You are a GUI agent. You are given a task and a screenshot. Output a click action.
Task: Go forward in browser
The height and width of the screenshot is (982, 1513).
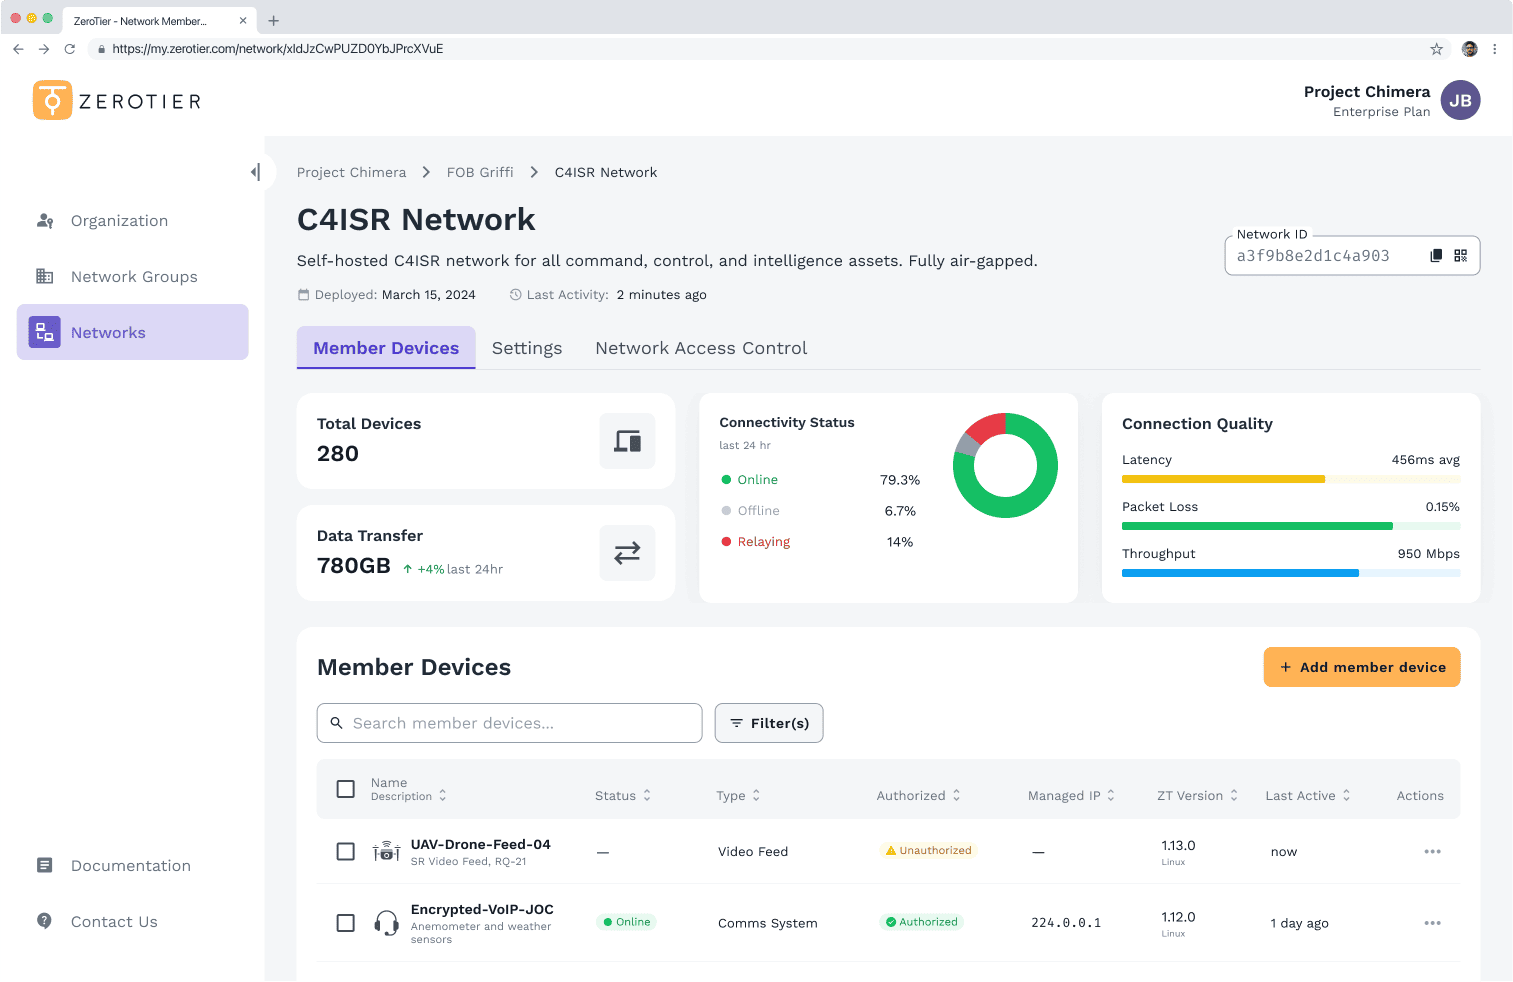coord(44,49)
